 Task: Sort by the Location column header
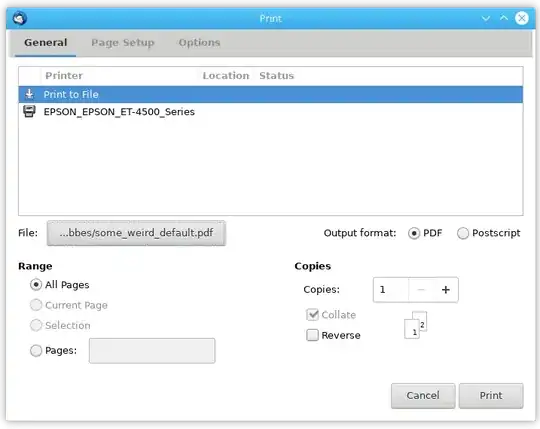(x=226, y=76)
